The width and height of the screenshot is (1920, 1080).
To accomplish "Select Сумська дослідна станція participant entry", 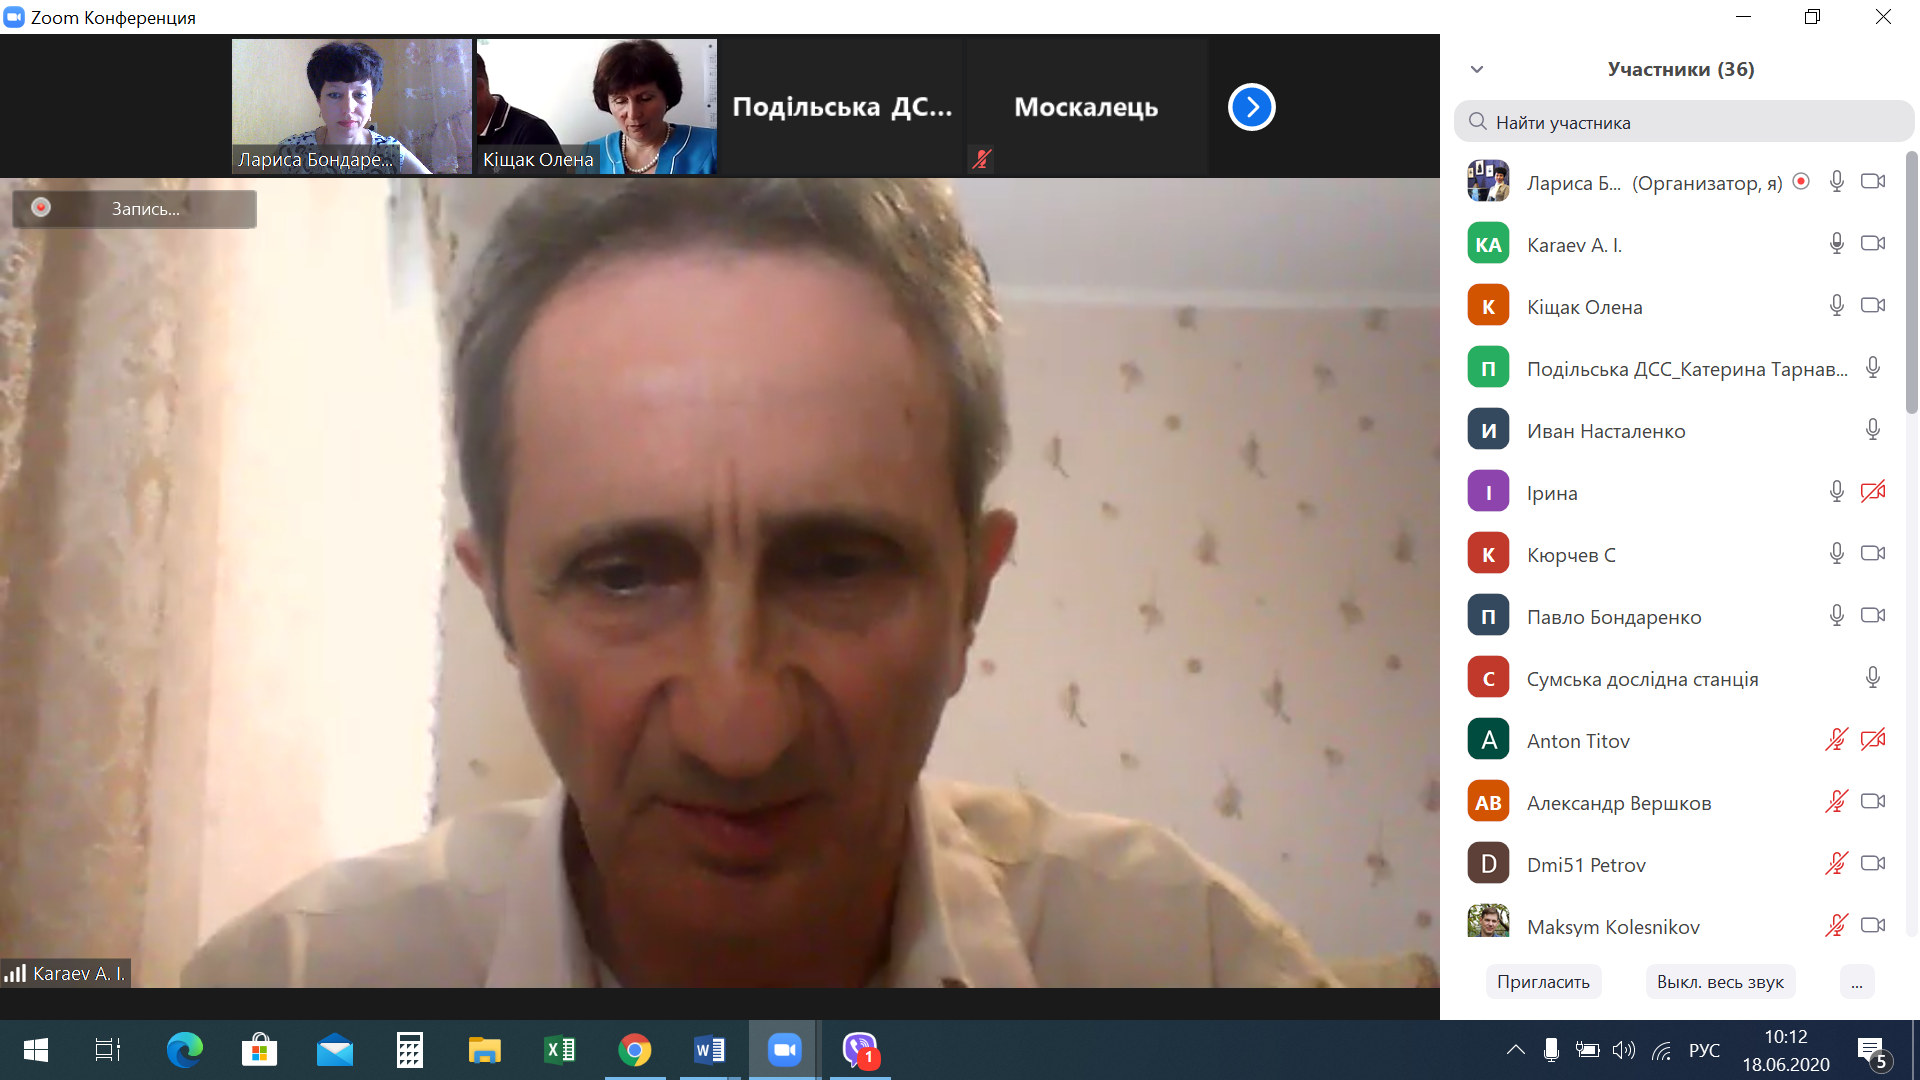I will pyautogui.click(x=1642, y=679).
